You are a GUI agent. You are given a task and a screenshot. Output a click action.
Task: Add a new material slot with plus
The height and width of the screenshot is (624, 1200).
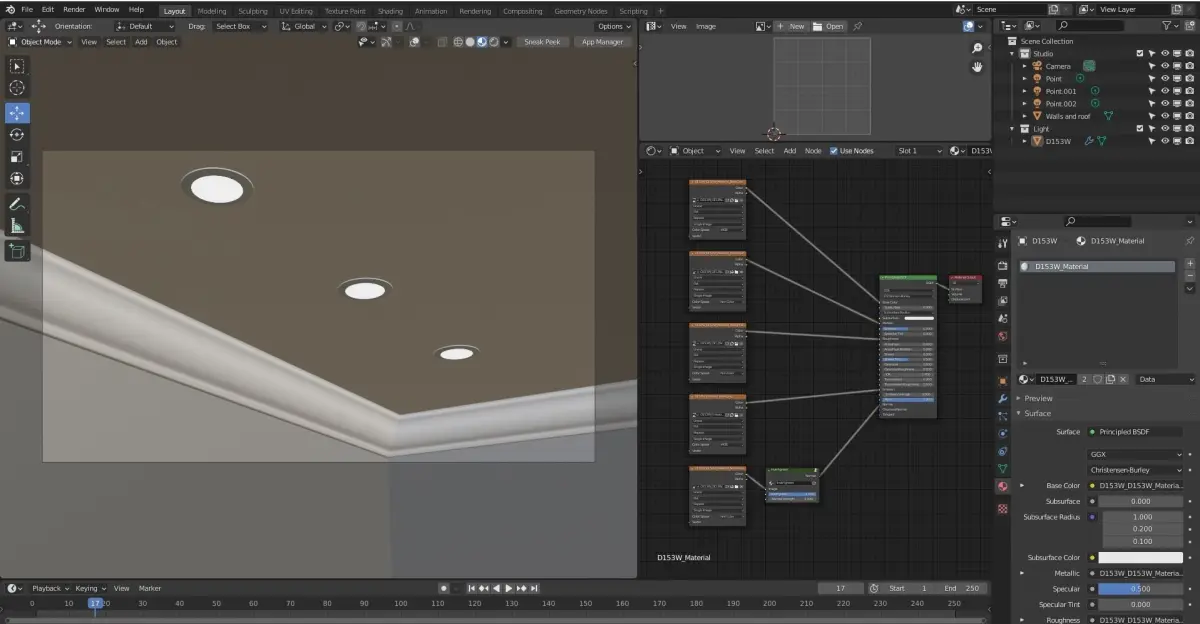(1190, 263)
